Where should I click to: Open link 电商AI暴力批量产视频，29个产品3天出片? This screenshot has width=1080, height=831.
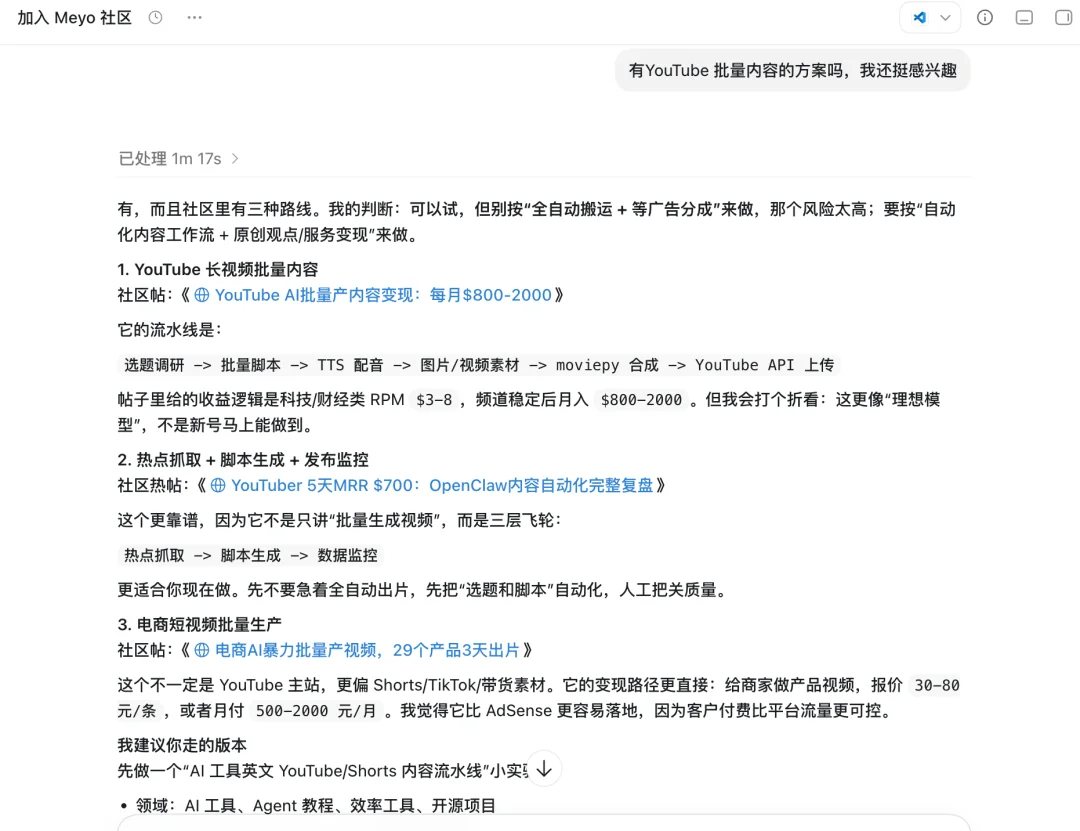(366, 650)
